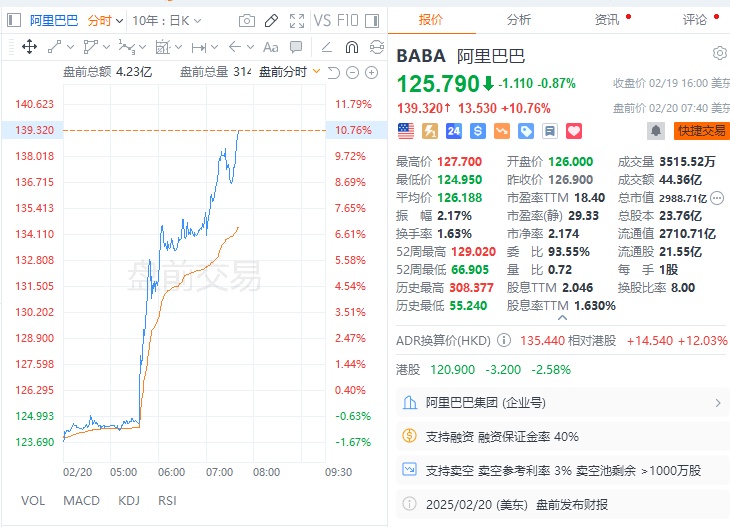
Task: Open the 资讯 news tab
Action: 607,19
